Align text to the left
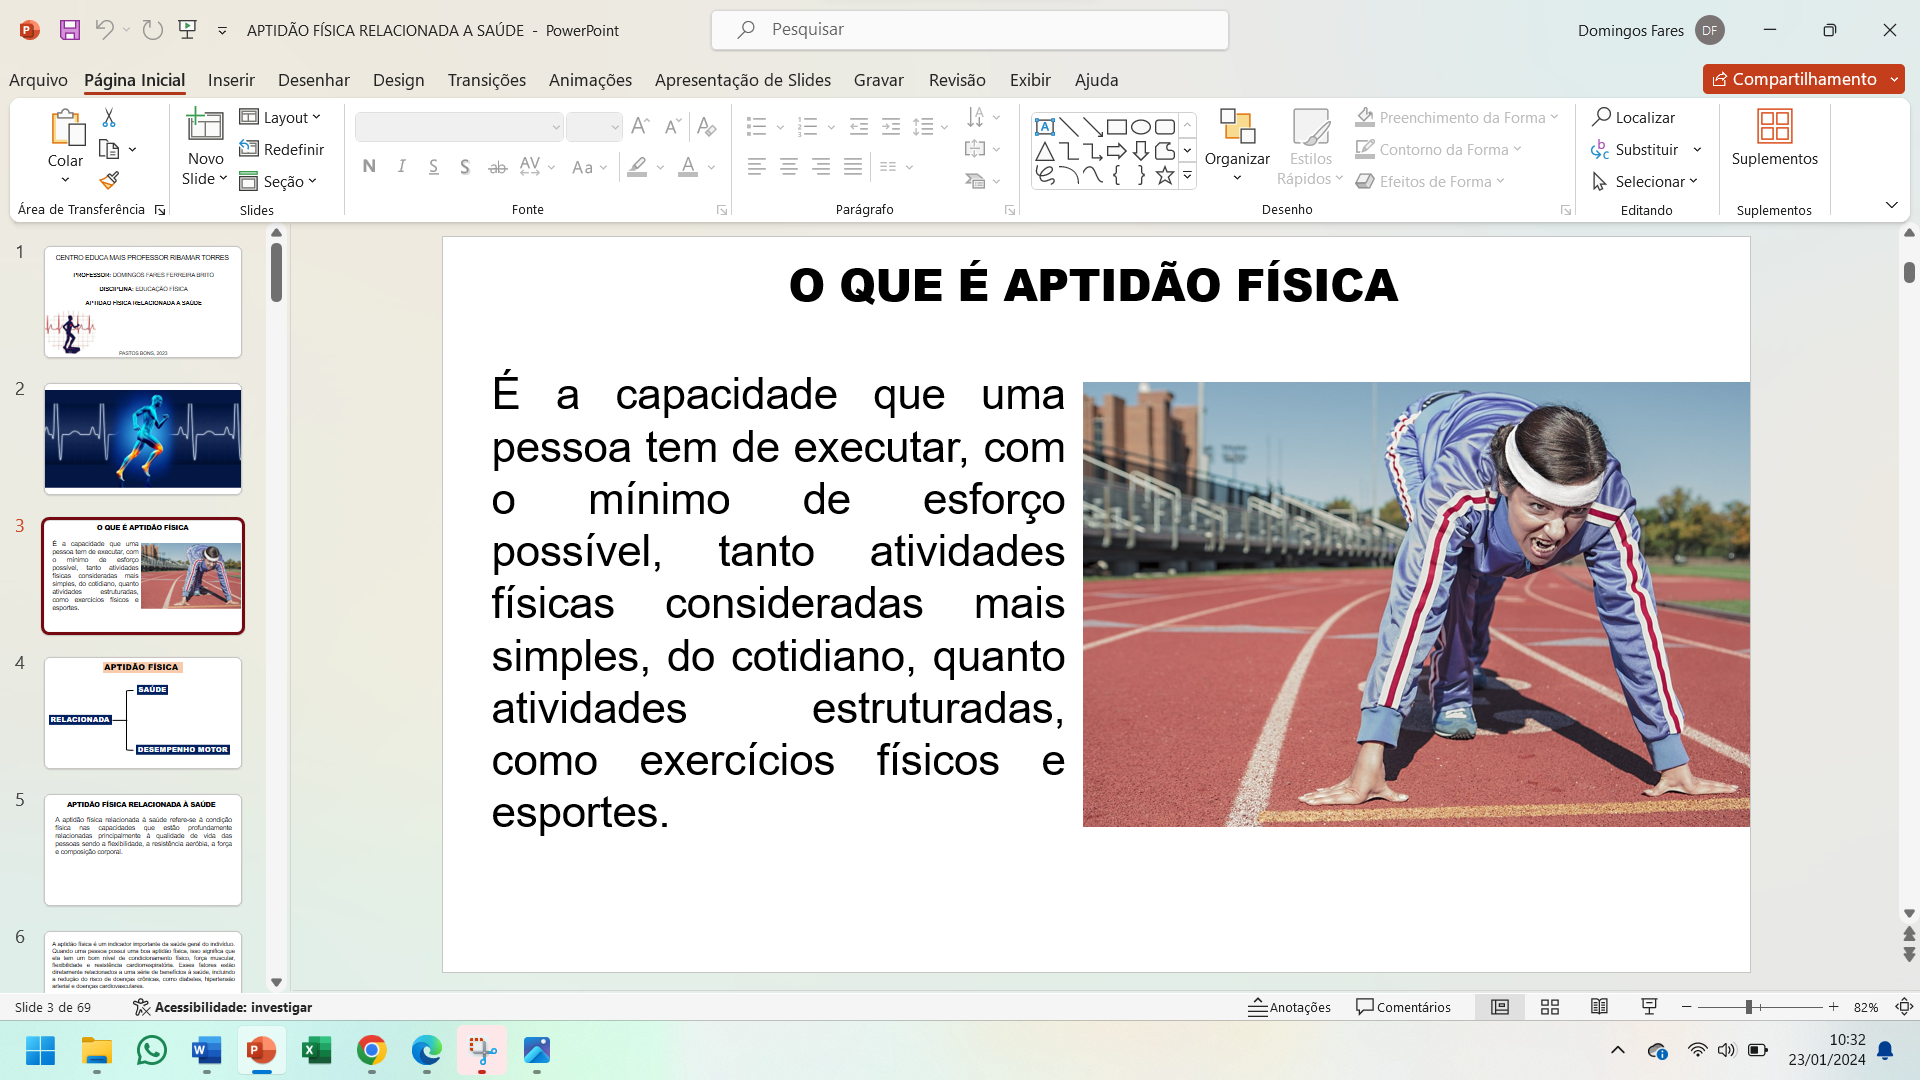This screenshot has height=1080, width=1920. (757, 167)
